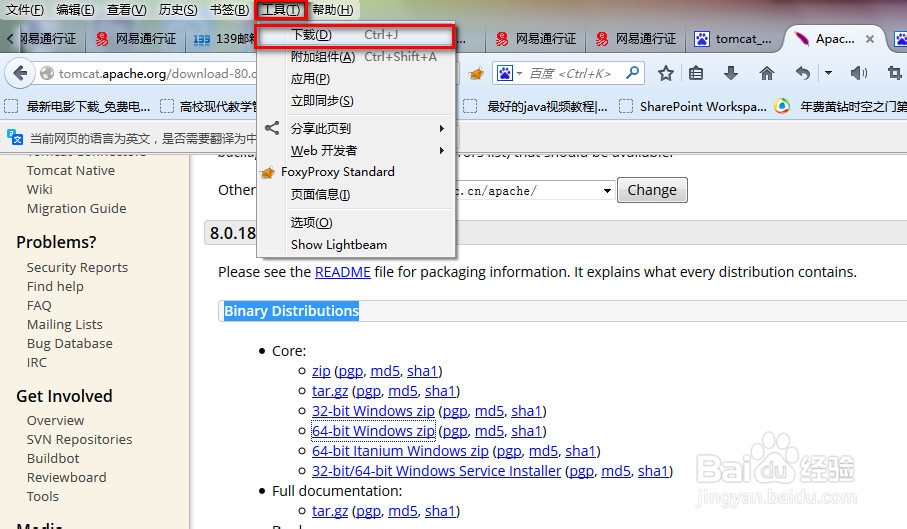Open the README link

point(342,272)
